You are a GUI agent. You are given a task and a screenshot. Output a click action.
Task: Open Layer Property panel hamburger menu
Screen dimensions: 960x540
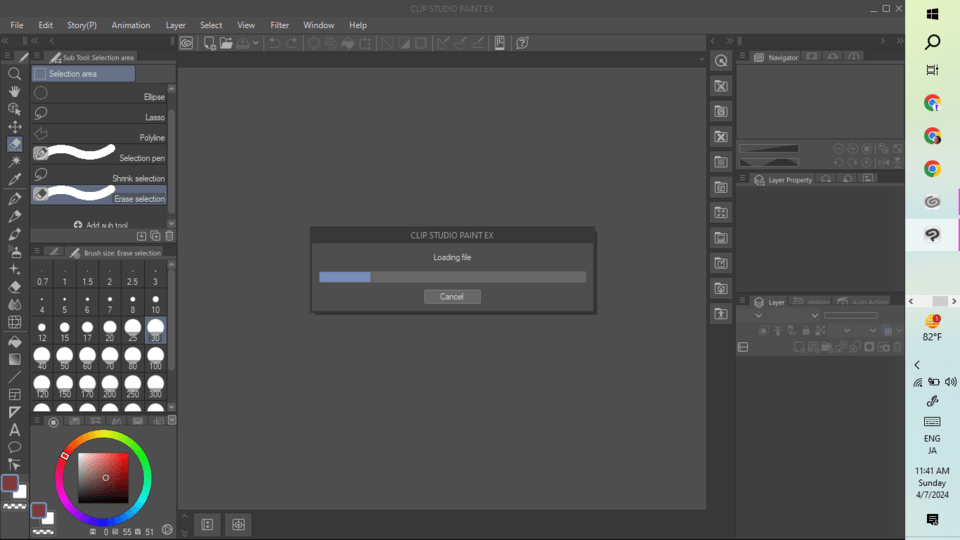[x=743, y=178]
